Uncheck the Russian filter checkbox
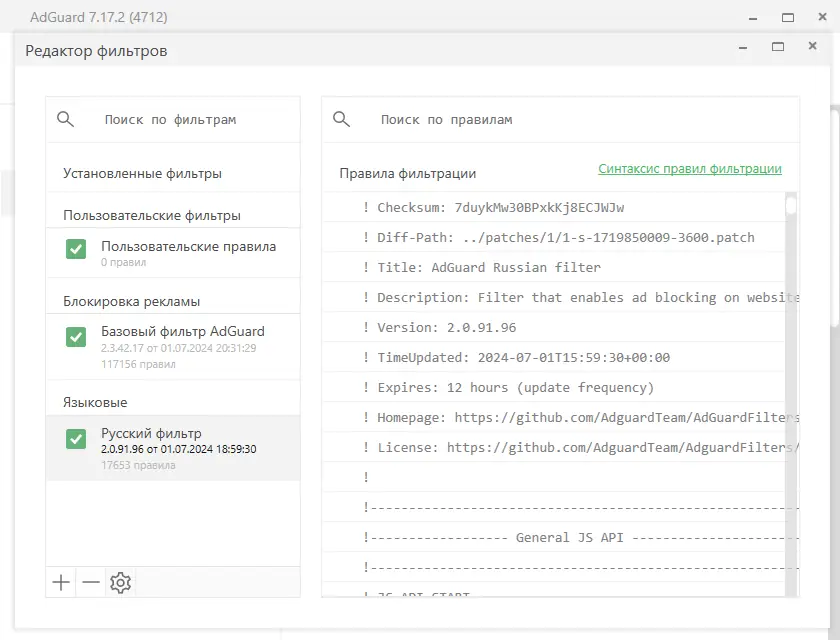840x640 pixels. pos(76,438)
